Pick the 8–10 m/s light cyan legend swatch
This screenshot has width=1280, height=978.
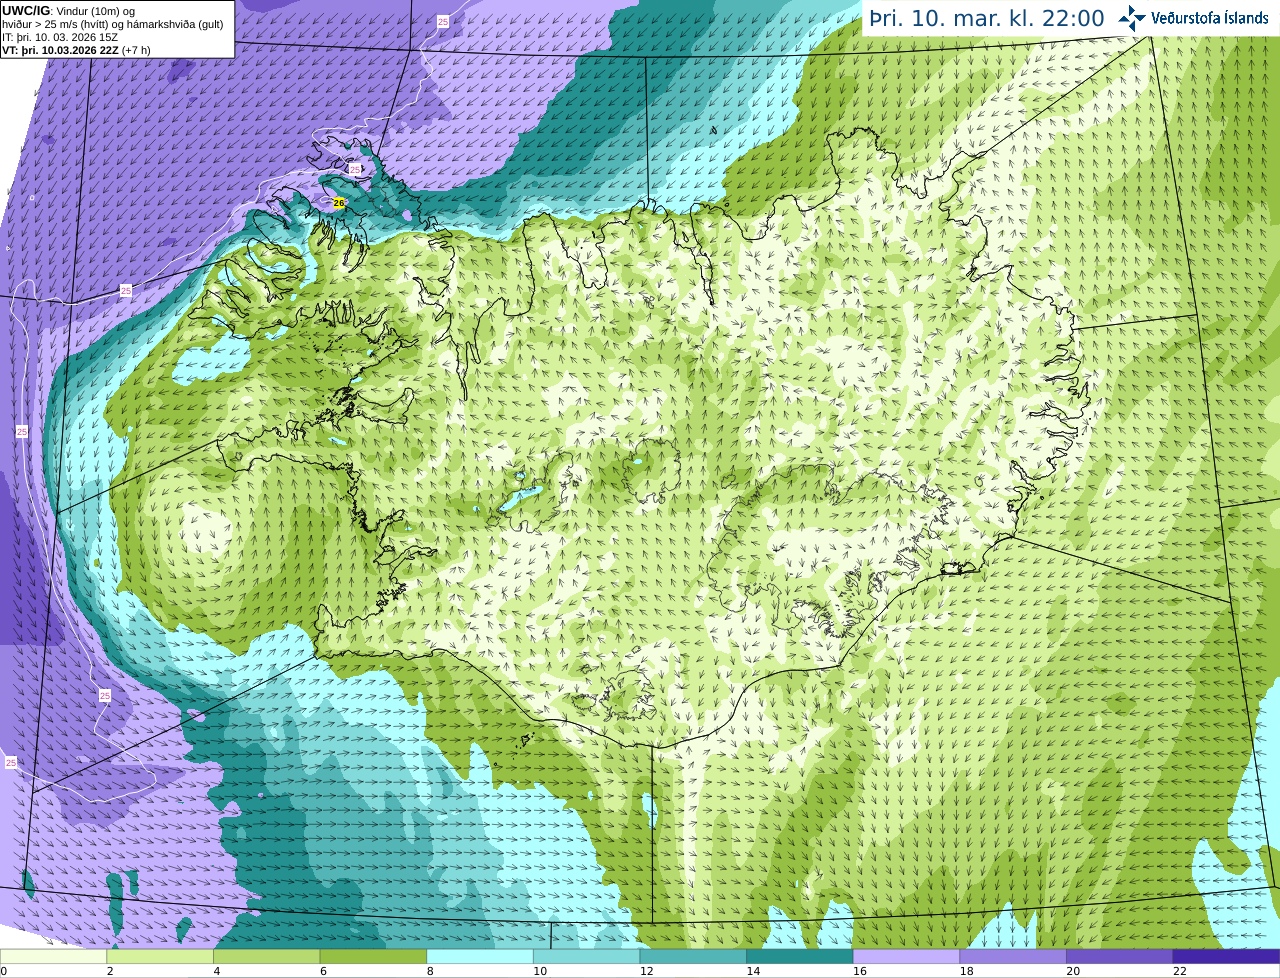[480, 957]
